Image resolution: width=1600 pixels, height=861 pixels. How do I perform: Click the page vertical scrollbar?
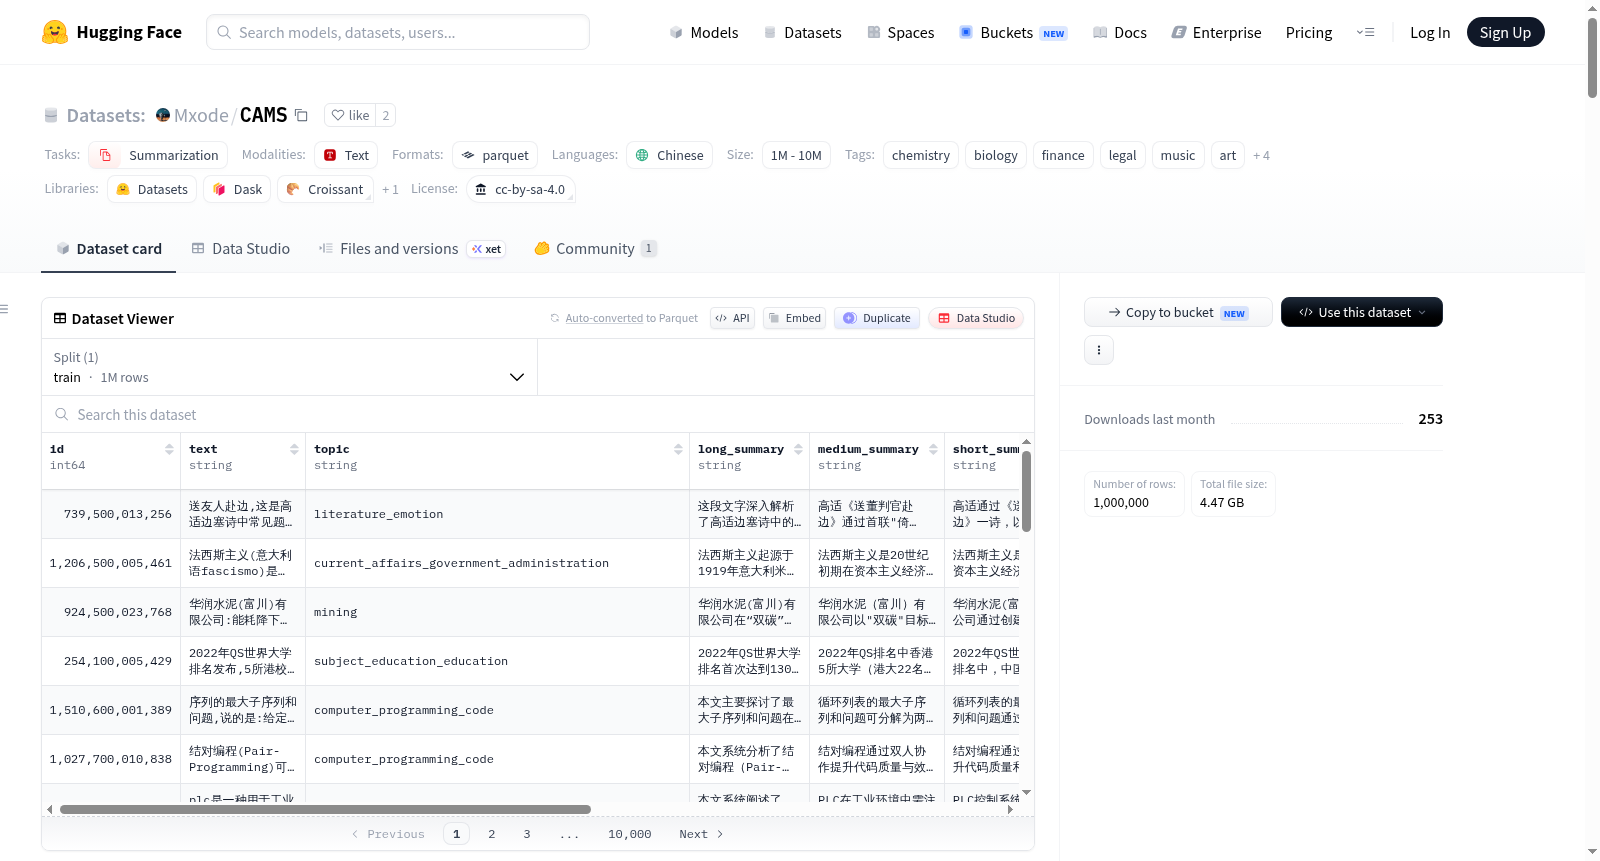click(1592, 57)
